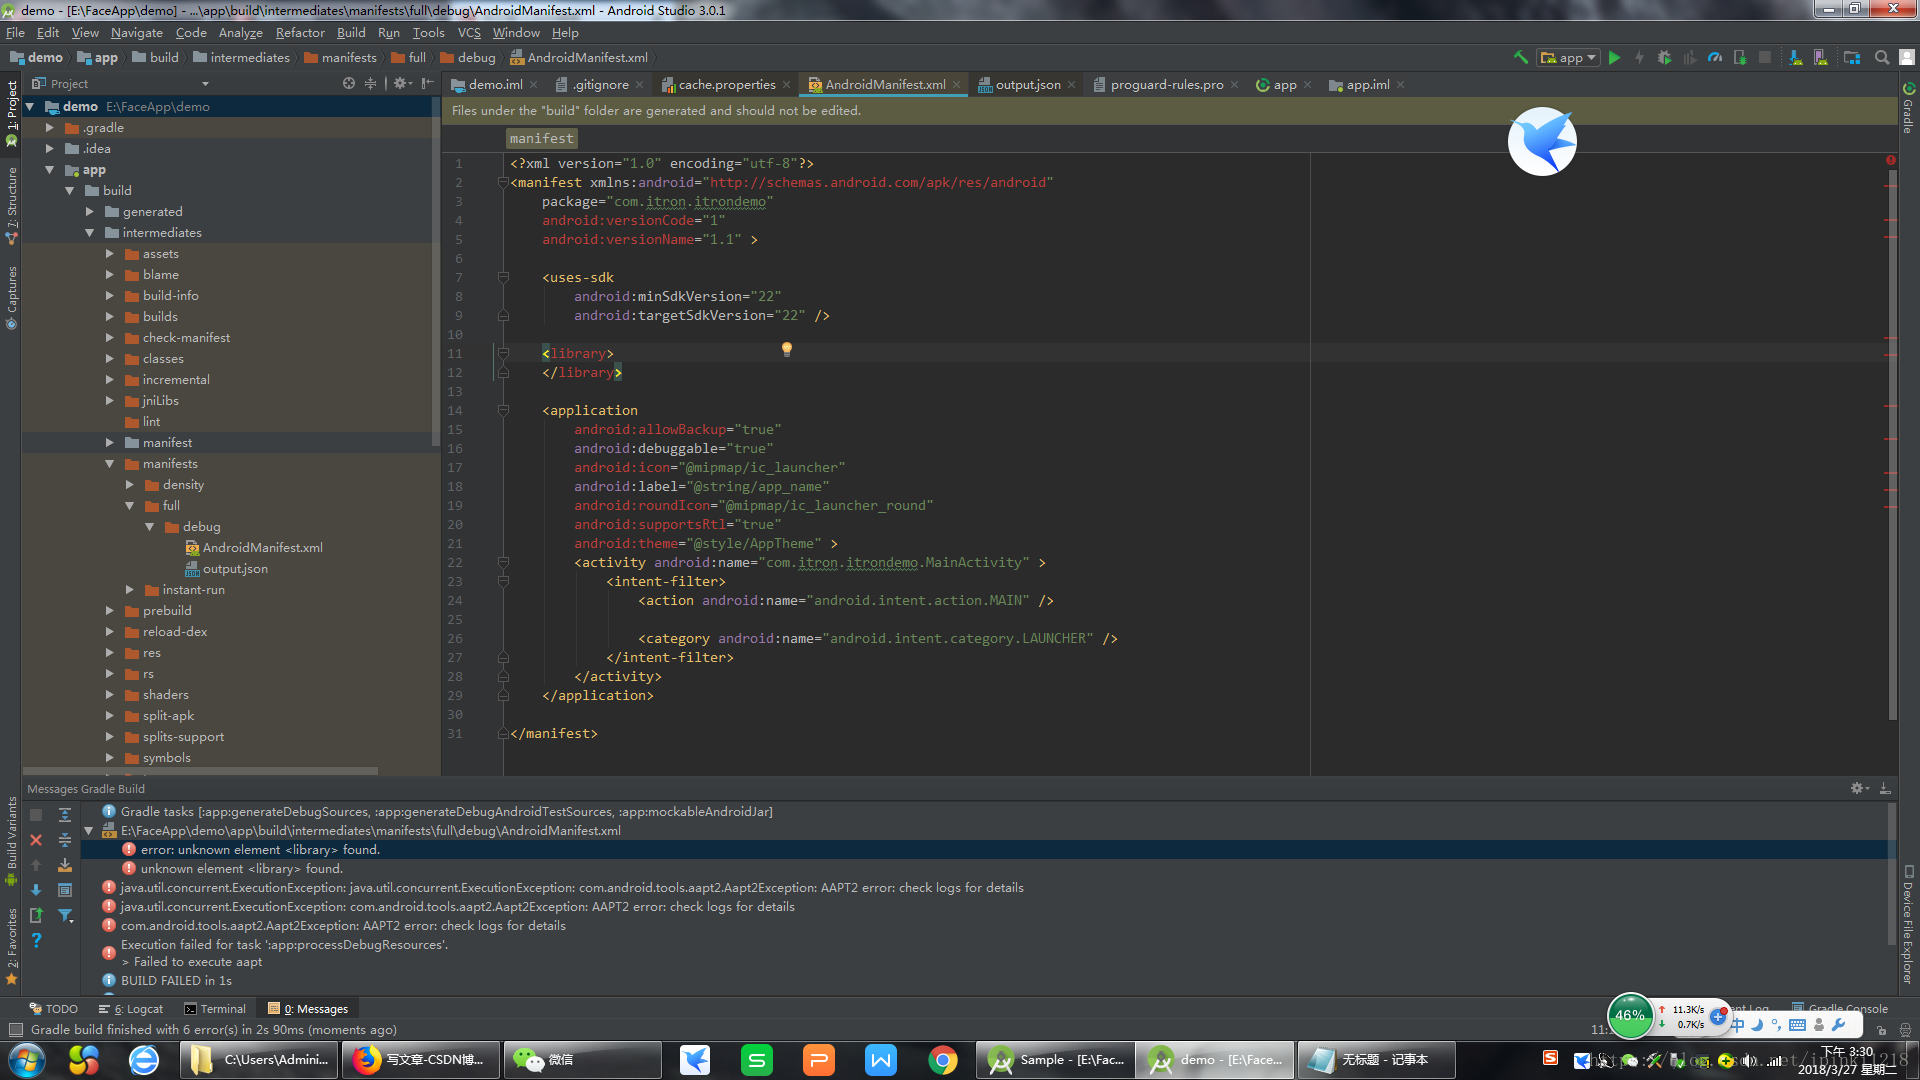Viewport: 1920px width, 1080px height.
Task: Open the app run configuration dropdown
Action: 1570,58
